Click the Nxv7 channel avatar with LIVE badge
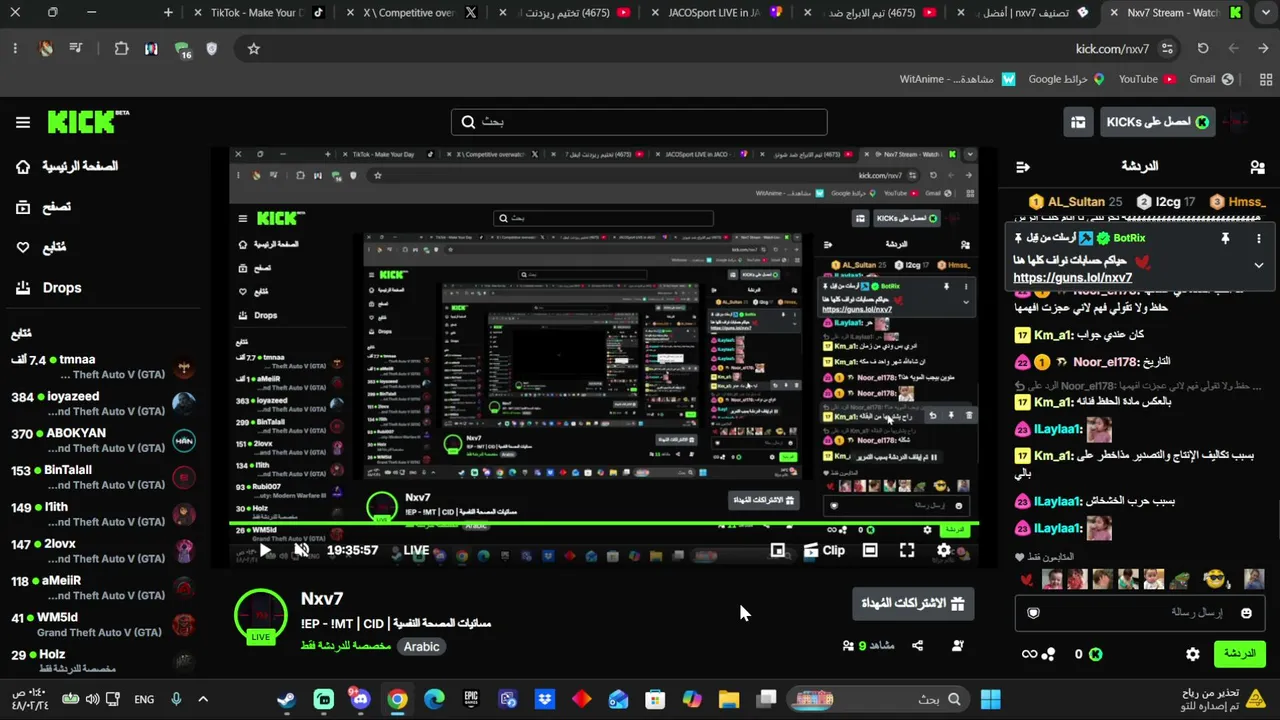This screenshot has height=720, width=1280. [x=261, y=617]
